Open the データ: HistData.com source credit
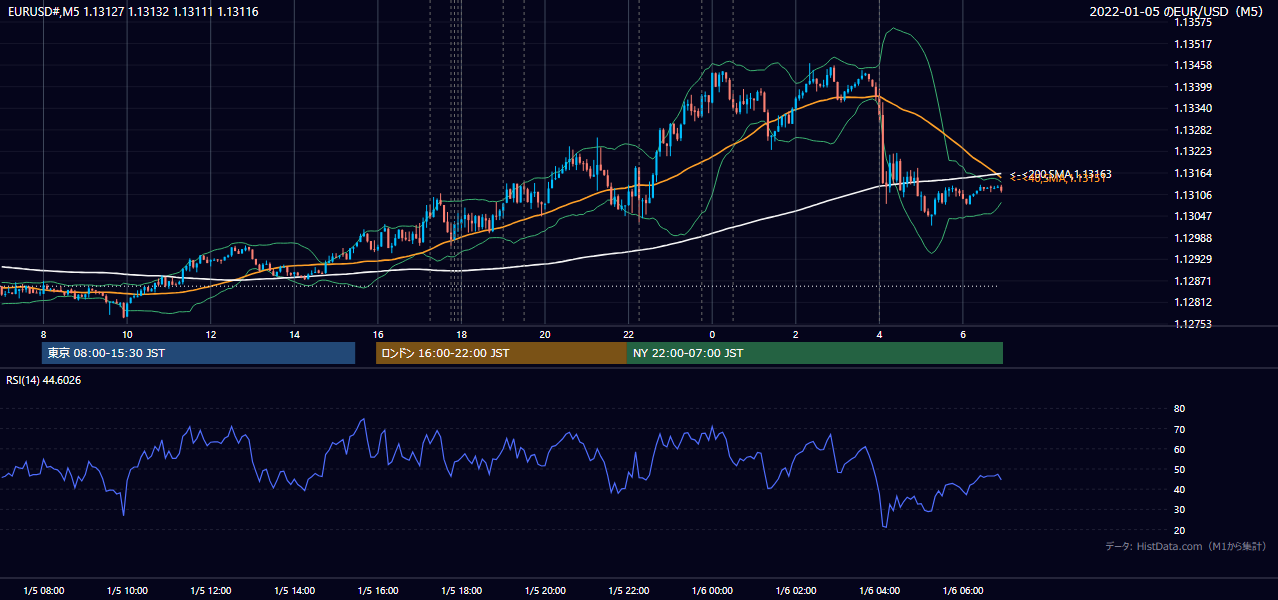This screenshot has height=600, width=1278. click(1185, 546)
